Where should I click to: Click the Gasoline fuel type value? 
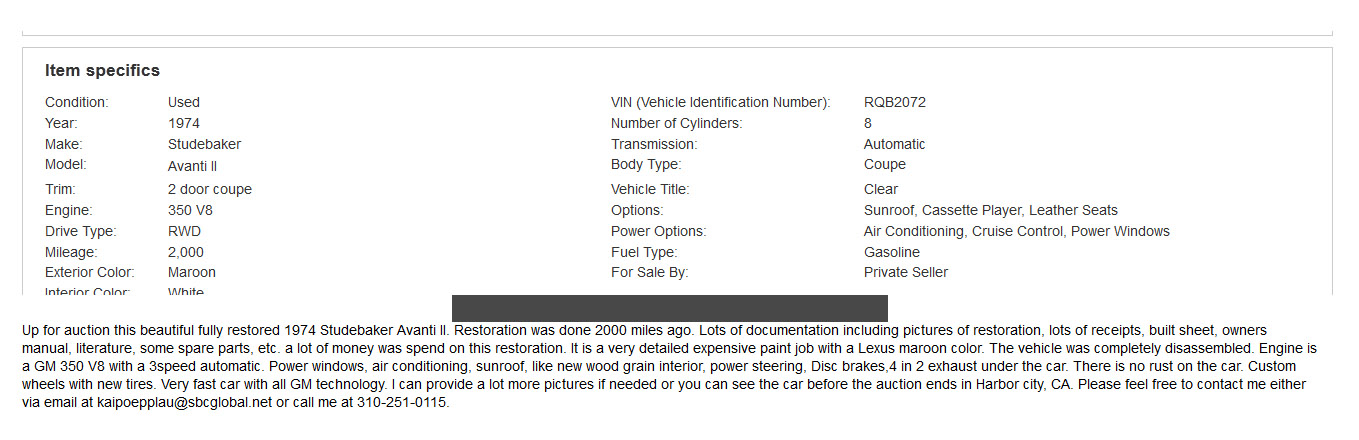click(891, 252)
